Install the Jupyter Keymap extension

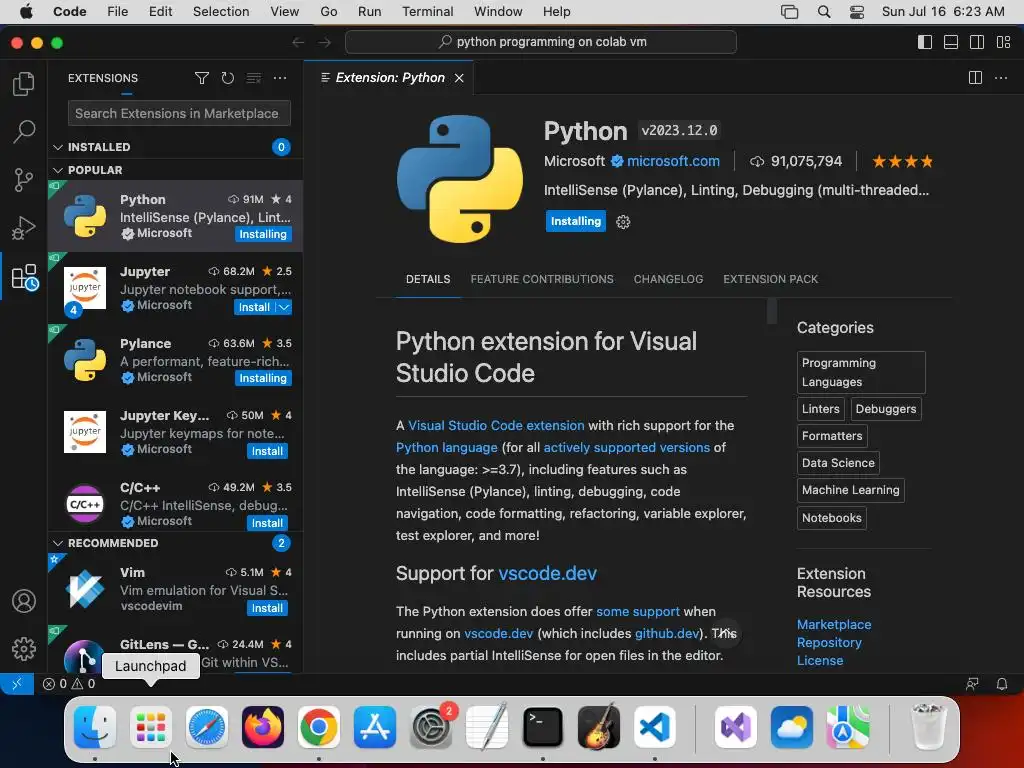click(267, 451)
